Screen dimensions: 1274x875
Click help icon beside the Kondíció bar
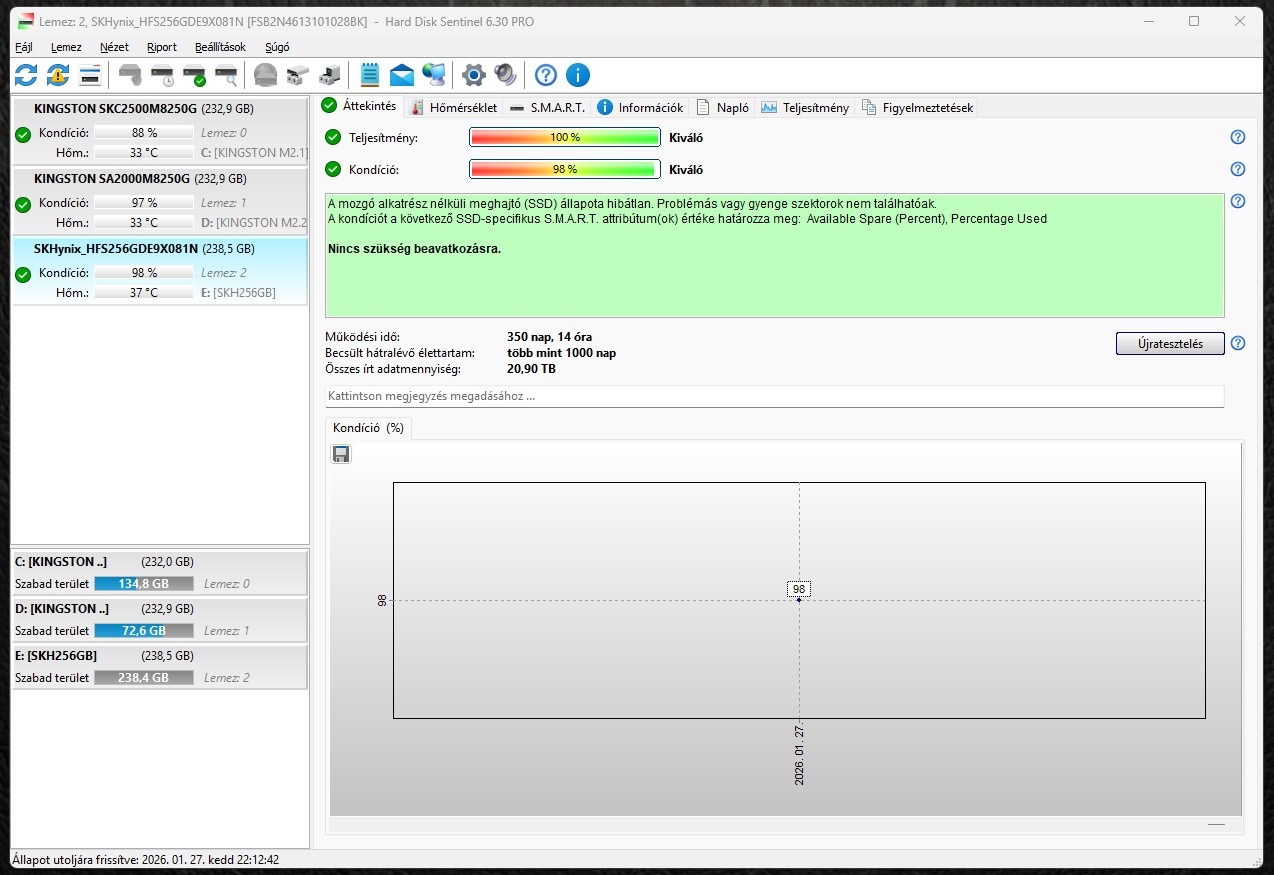coord(1238,169)
